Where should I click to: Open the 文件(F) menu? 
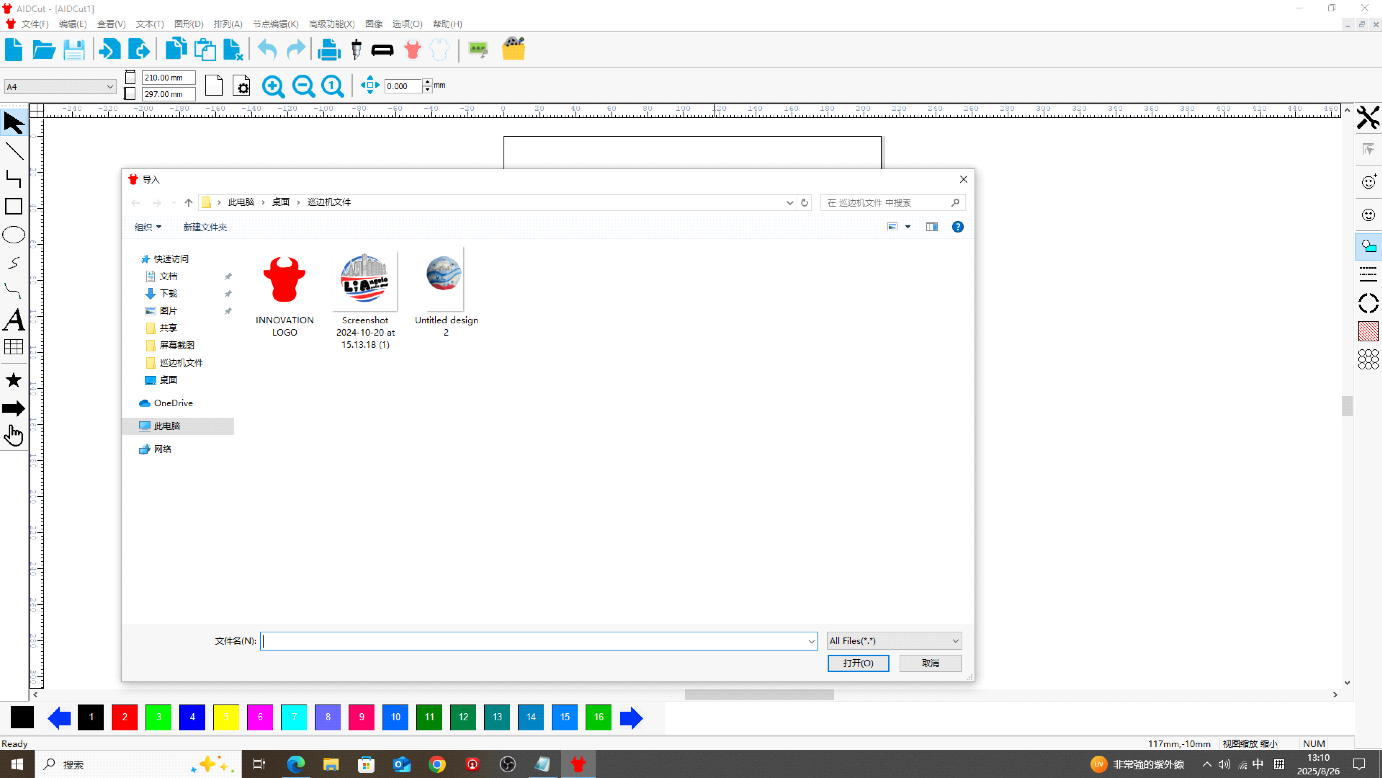pos(35,24)
